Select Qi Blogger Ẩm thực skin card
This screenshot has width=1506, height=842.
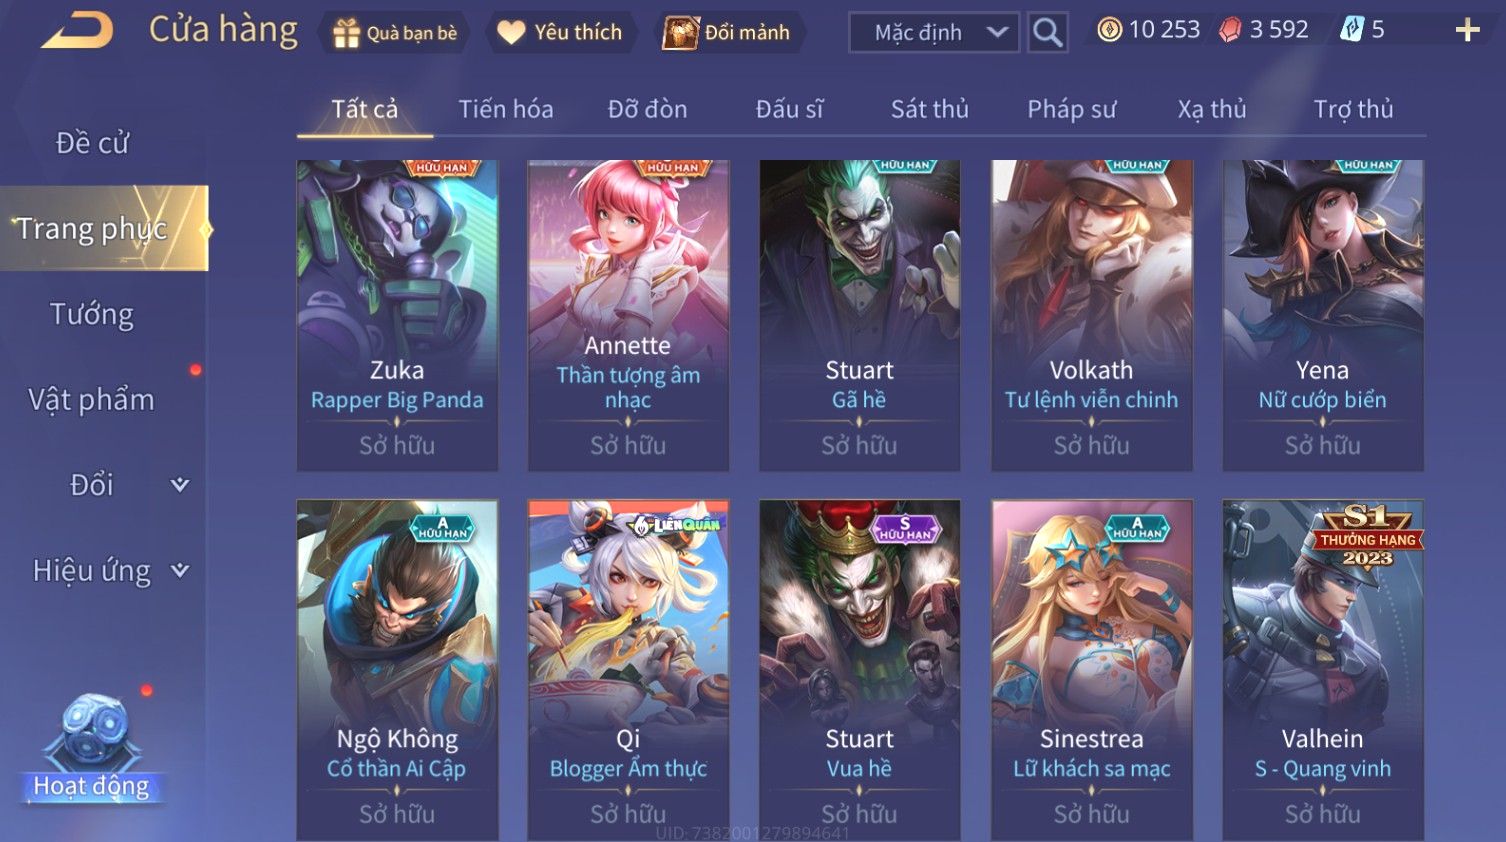pyautogui.click(x=628, y=669)
